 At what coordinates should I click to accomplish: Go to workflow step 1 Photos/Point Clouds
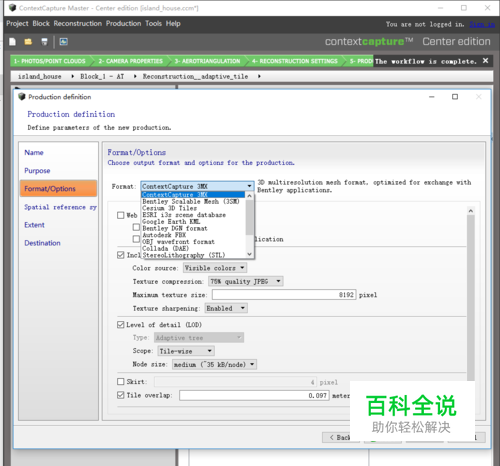coord(50,61)
